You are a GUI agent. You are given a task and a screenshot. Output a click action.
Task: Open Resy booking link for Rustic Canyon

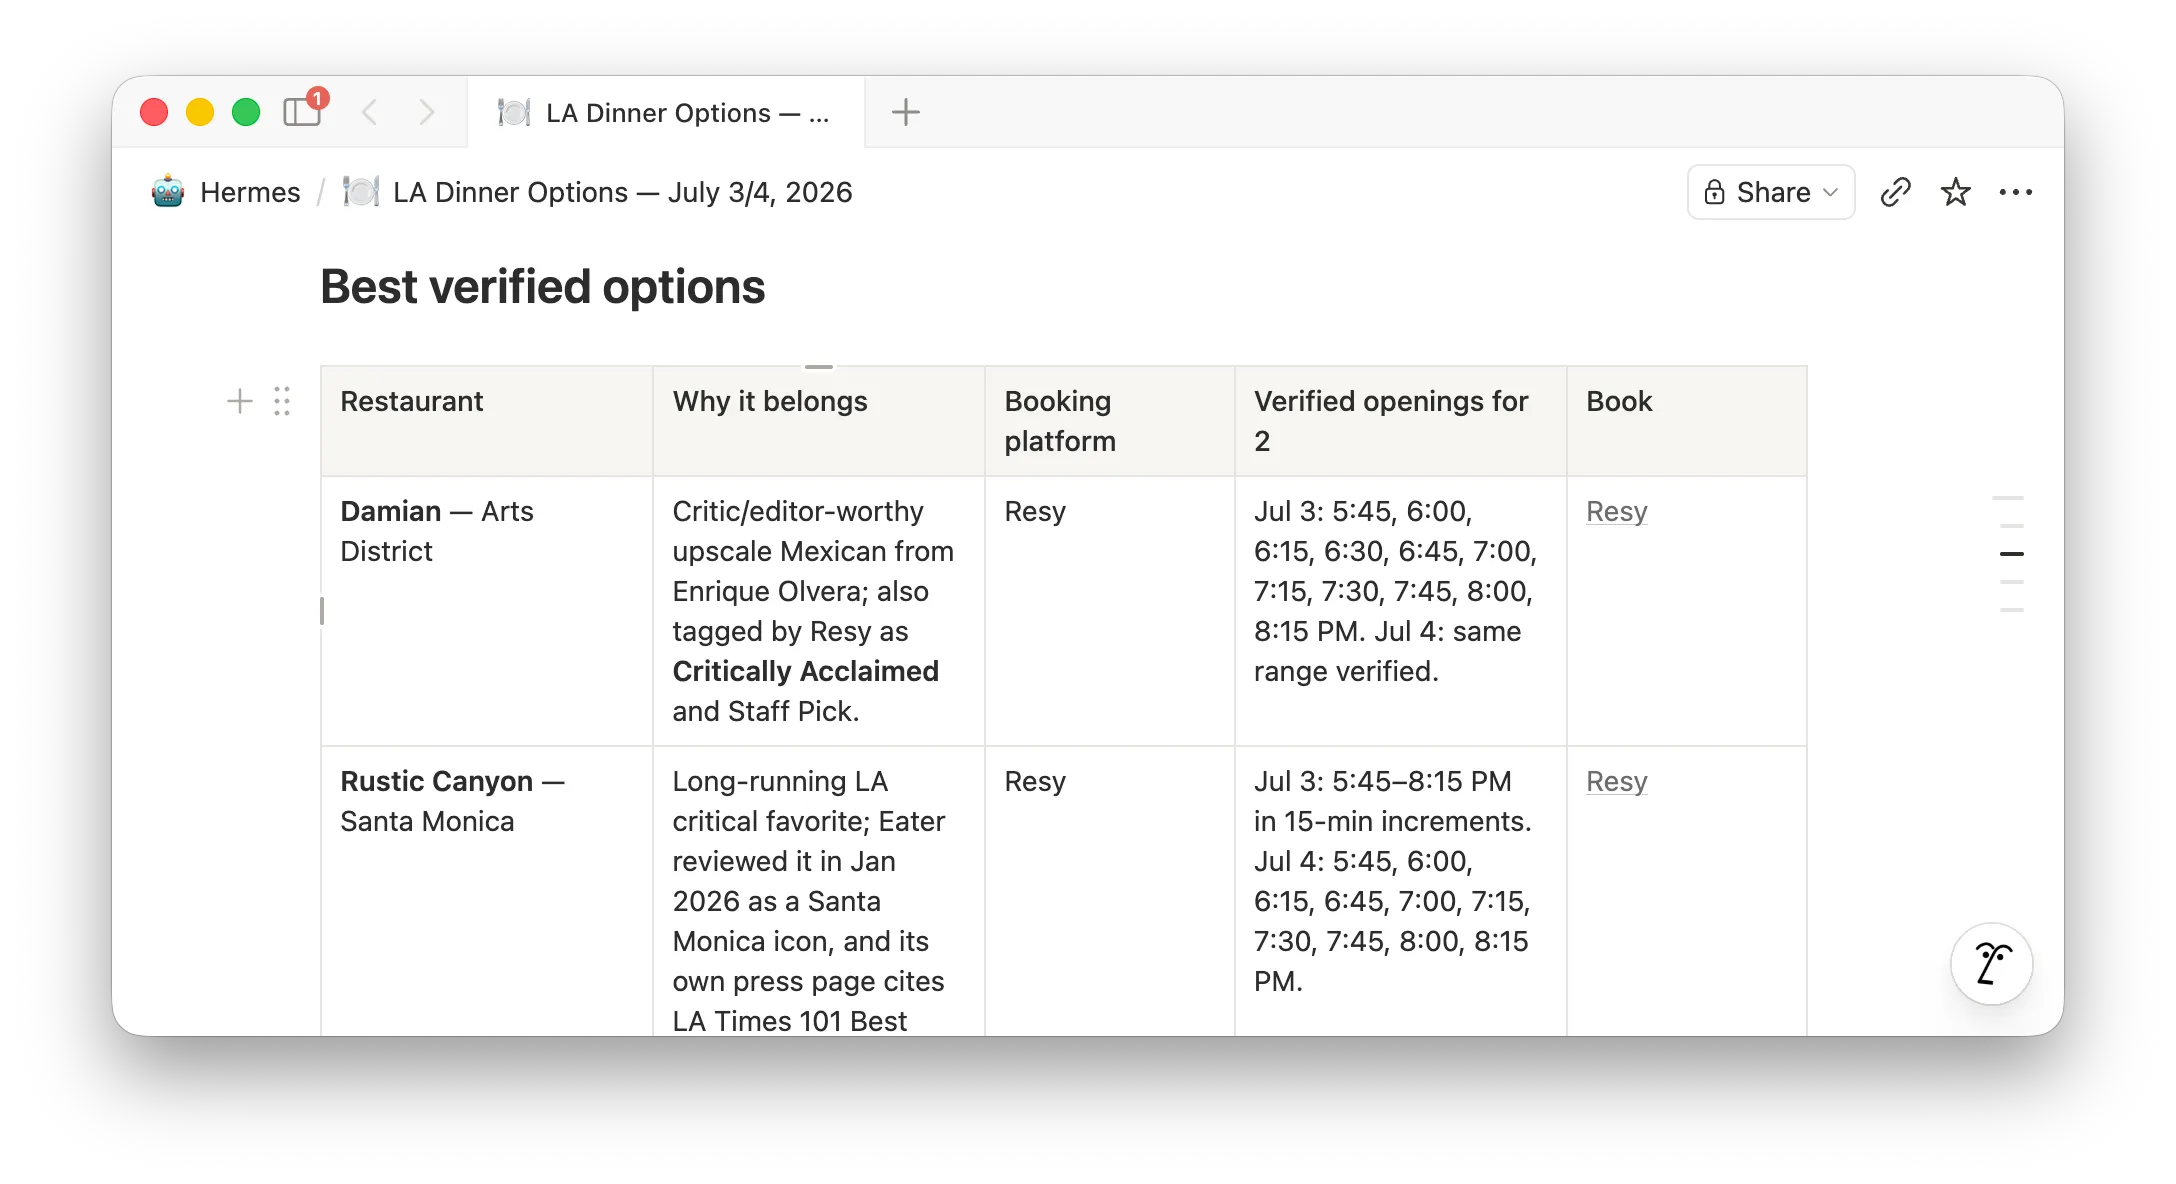[x=1616, y=781]
